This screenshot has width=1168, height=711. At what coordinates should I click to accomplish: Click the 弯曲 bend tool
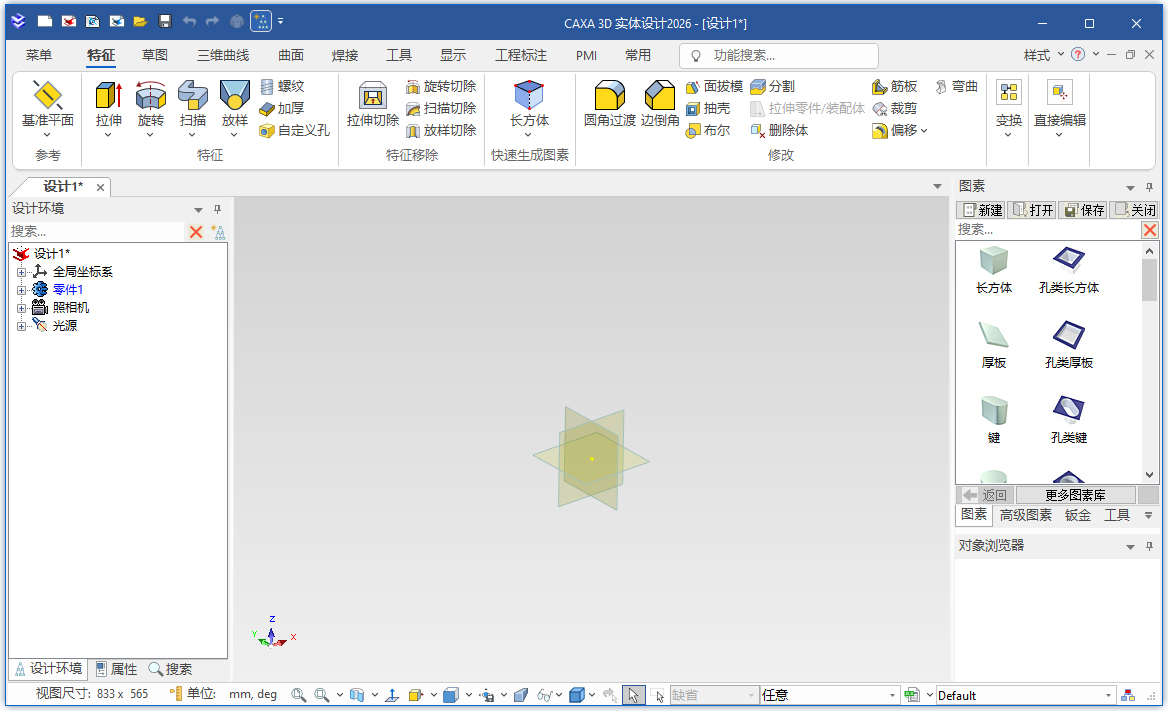click(956, 86)
